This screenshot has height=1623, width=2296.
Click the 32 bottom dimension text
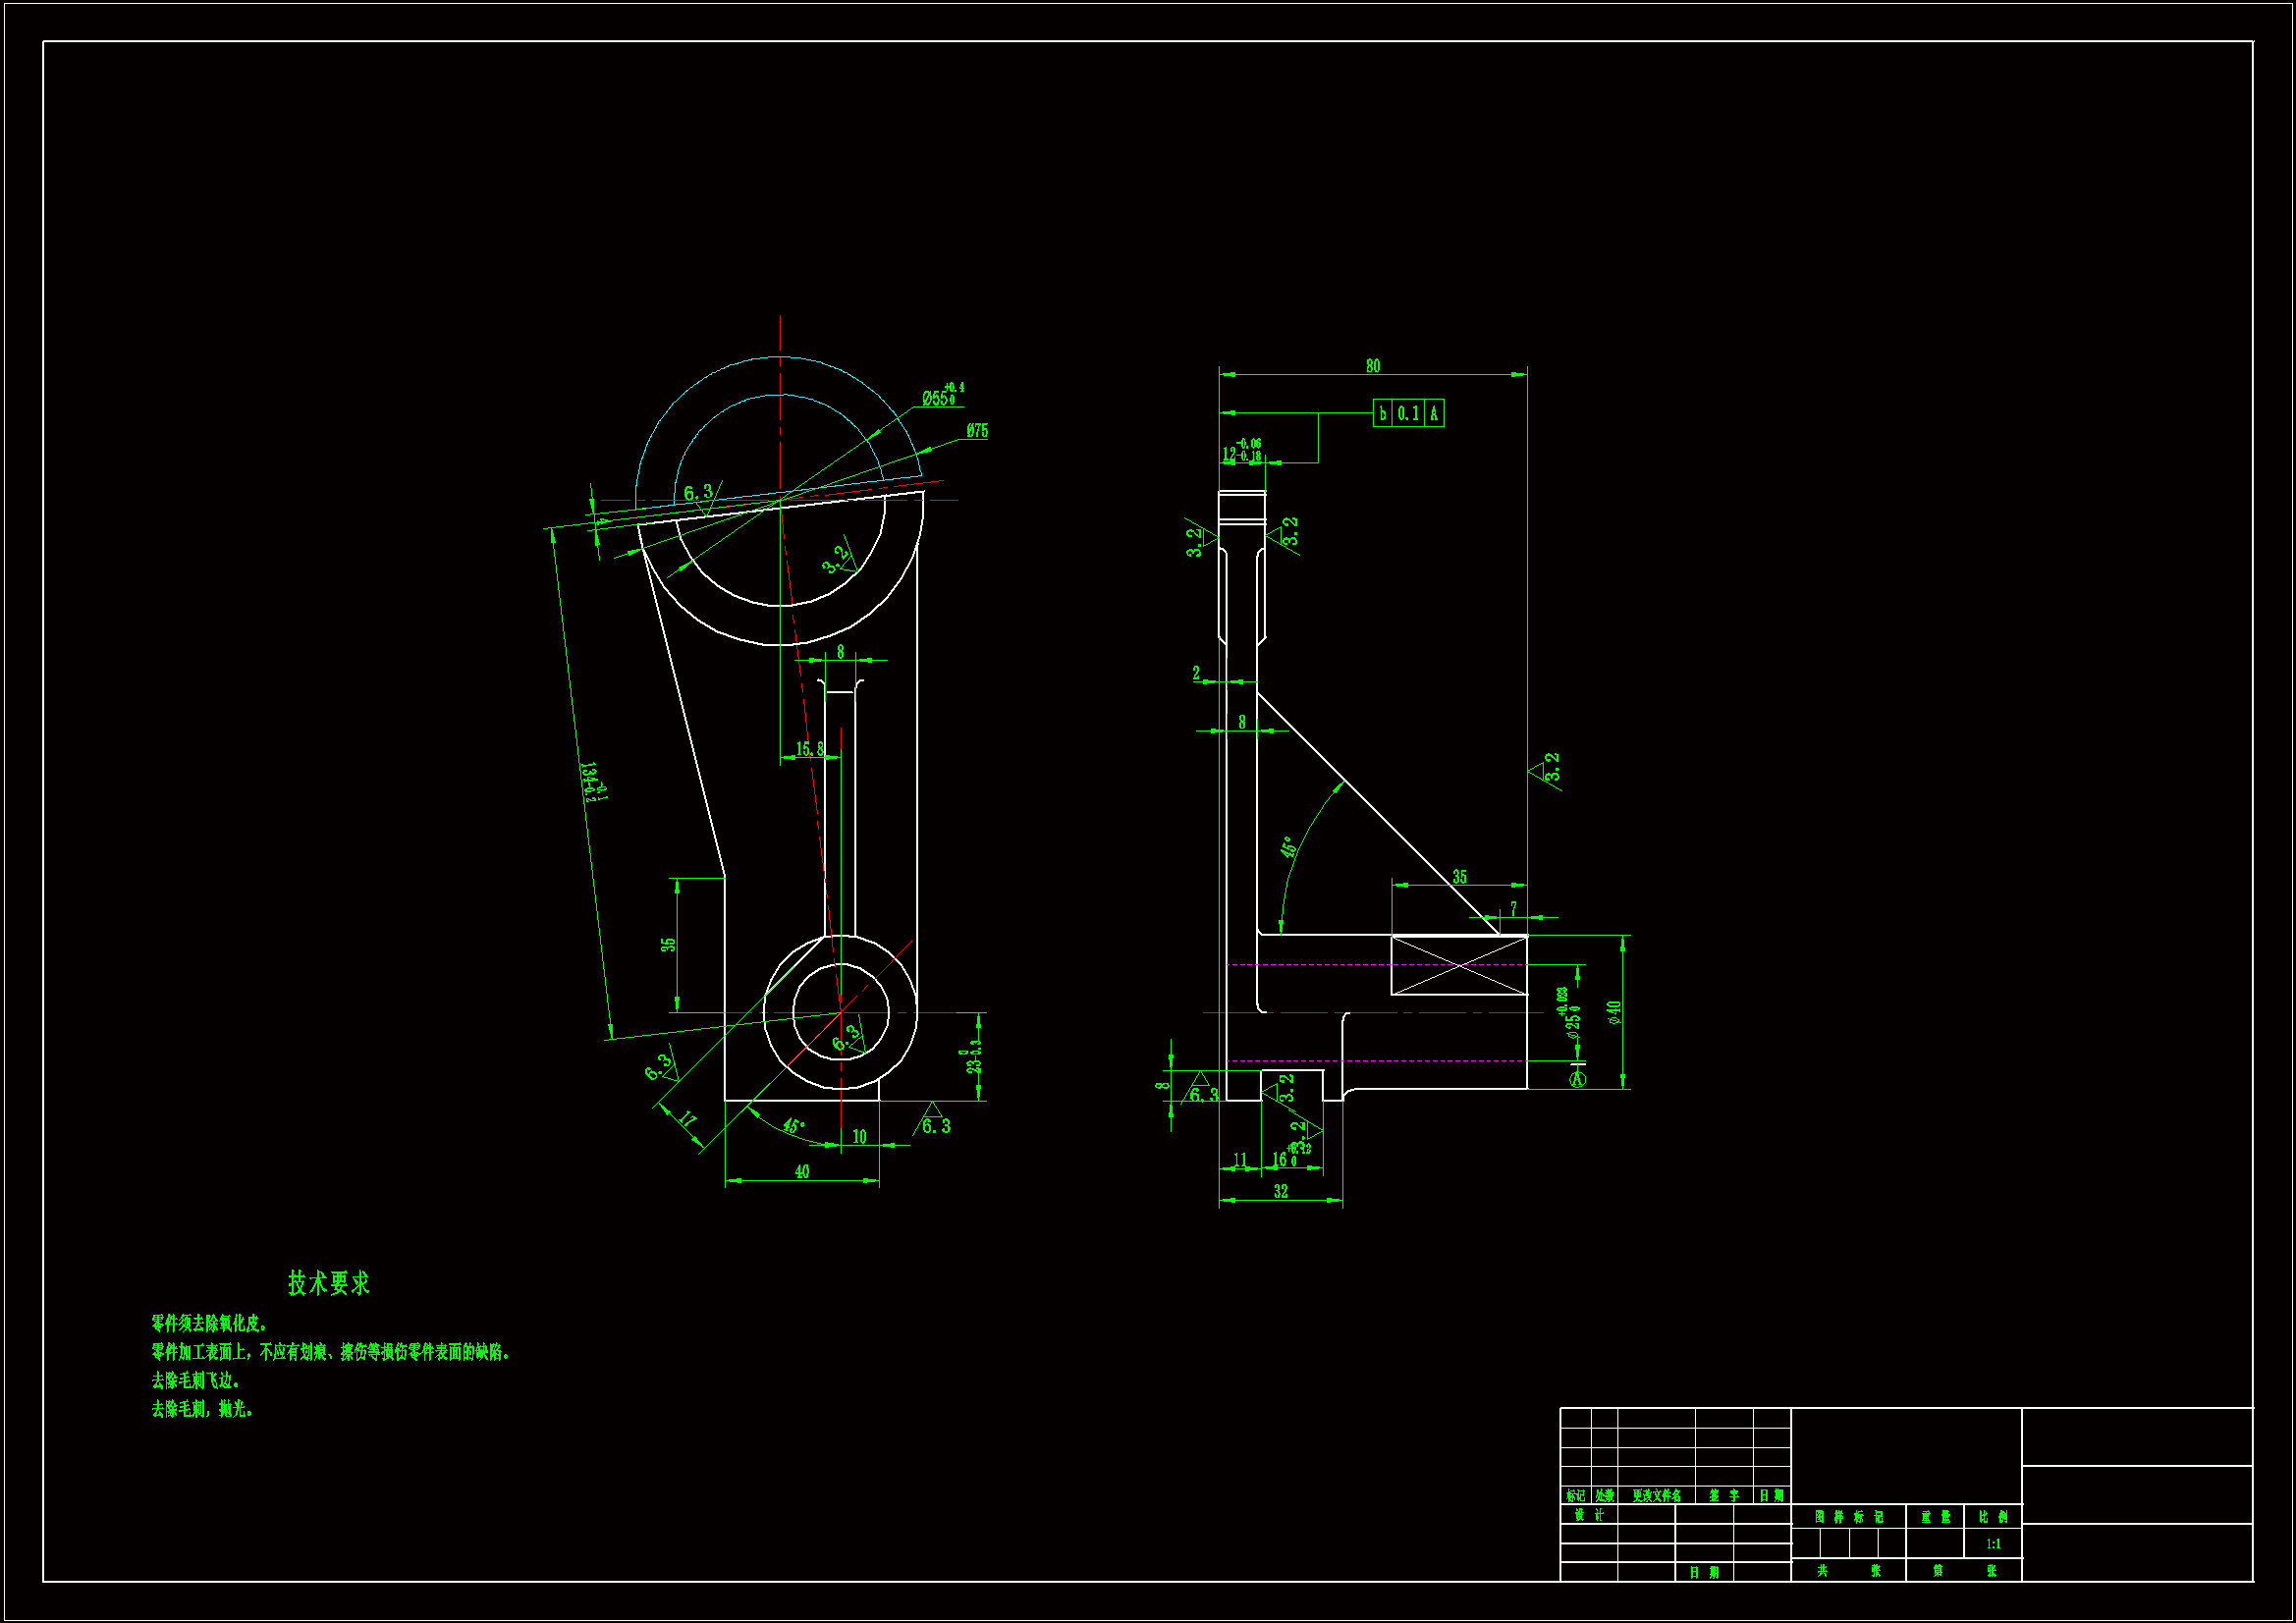point(1281,1191)
